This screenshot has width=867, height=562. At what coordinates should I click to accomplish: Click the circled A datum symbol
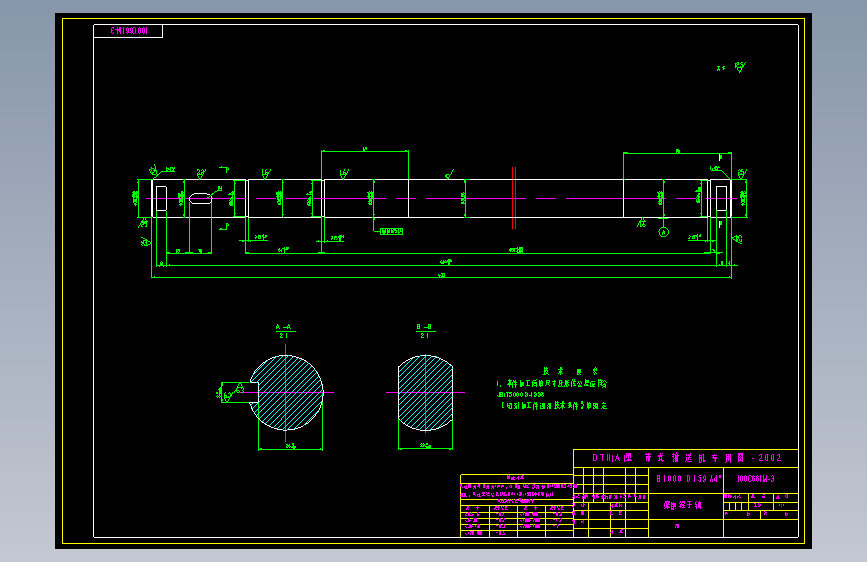point(664,232)
